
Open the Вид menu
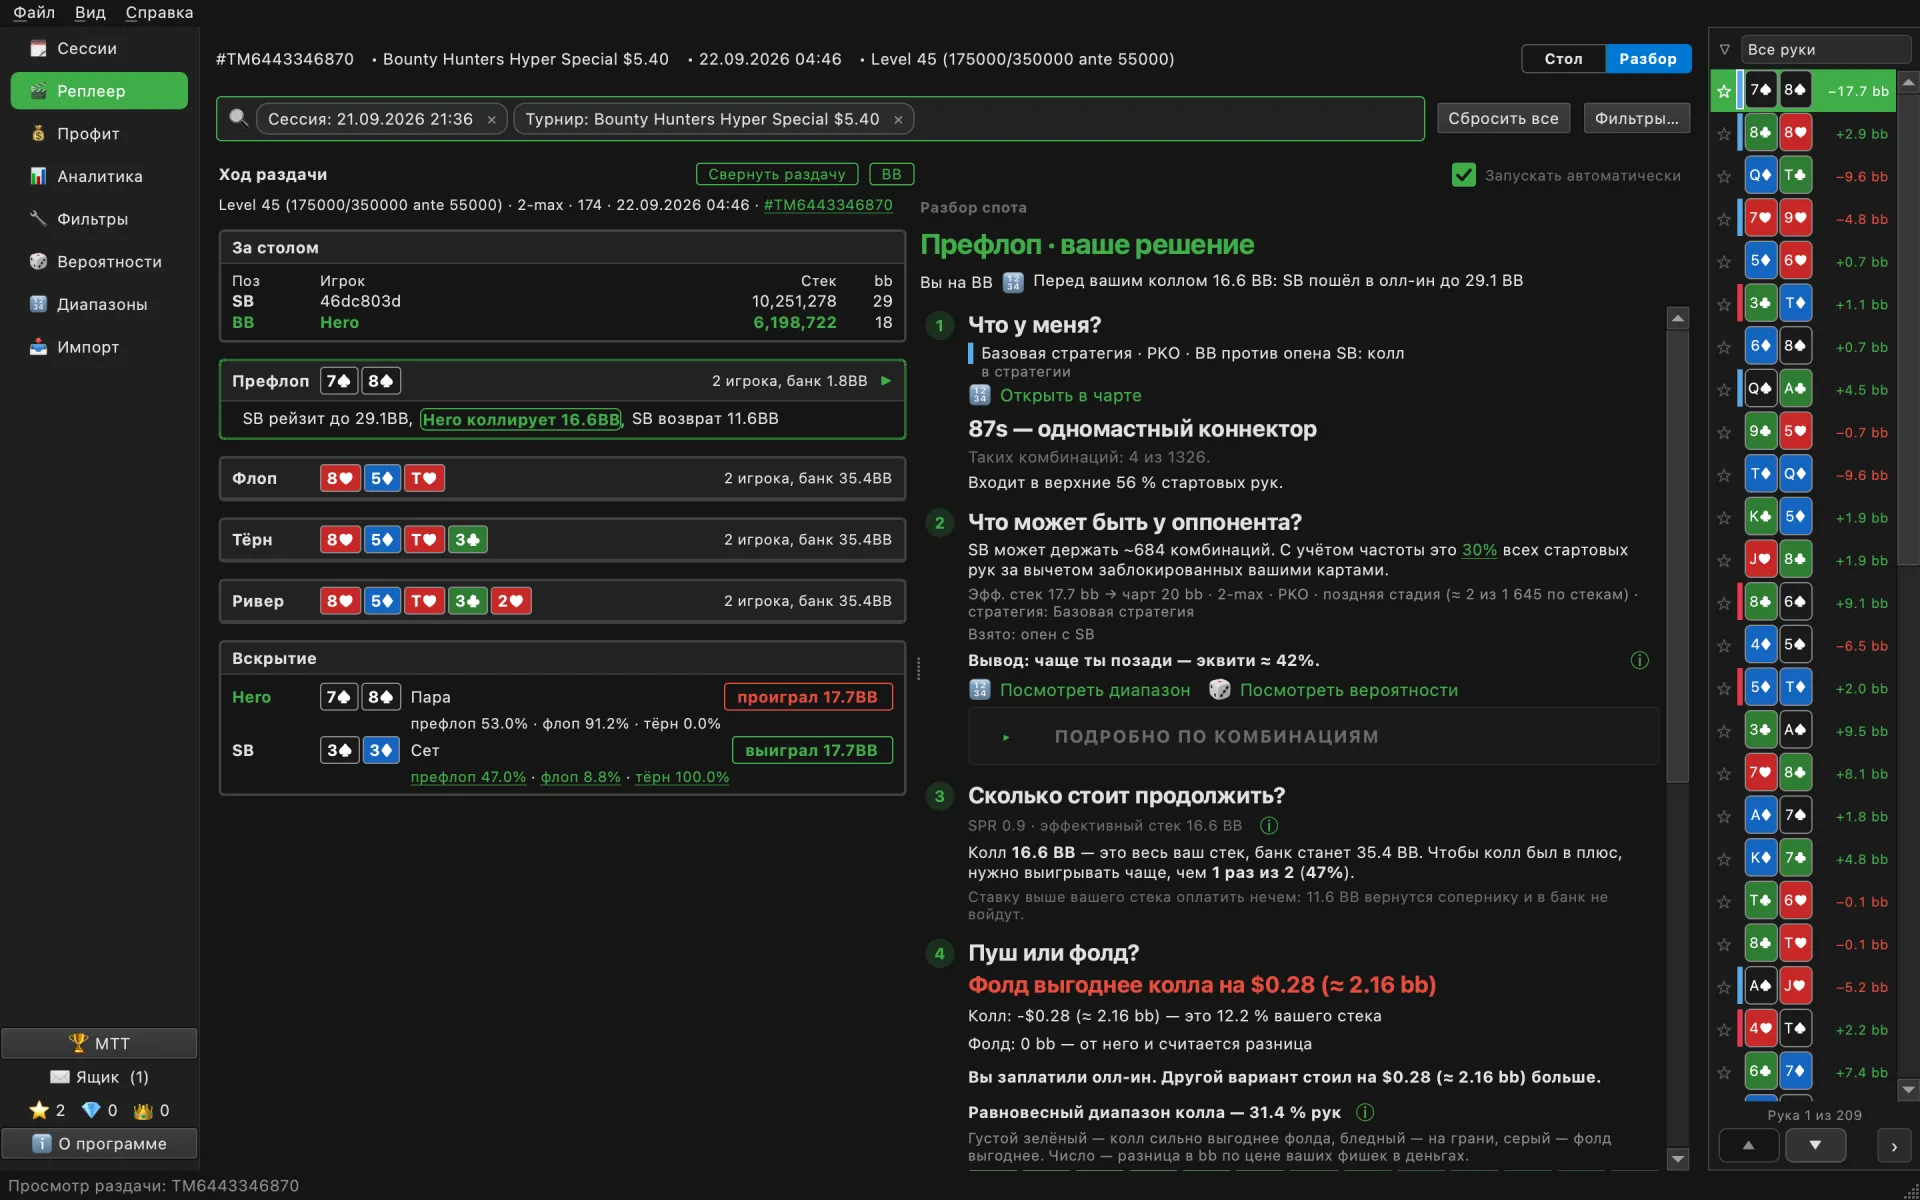pyautogui.click(x=90, y=12)
